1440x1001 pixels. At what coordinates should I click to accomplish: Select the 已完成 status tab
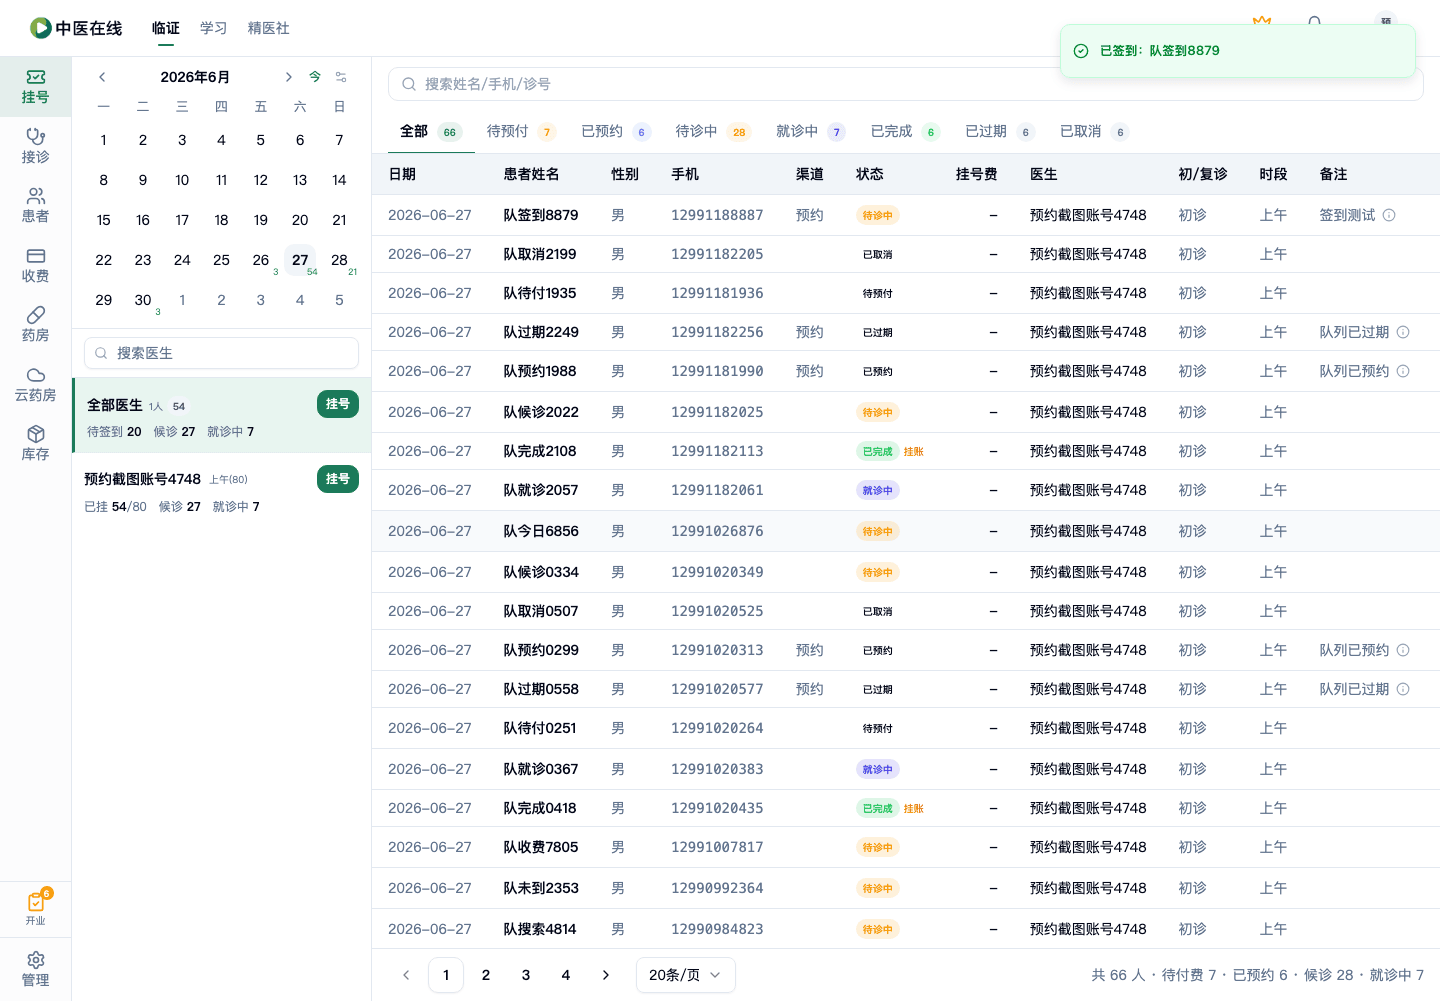coord(905,131)
